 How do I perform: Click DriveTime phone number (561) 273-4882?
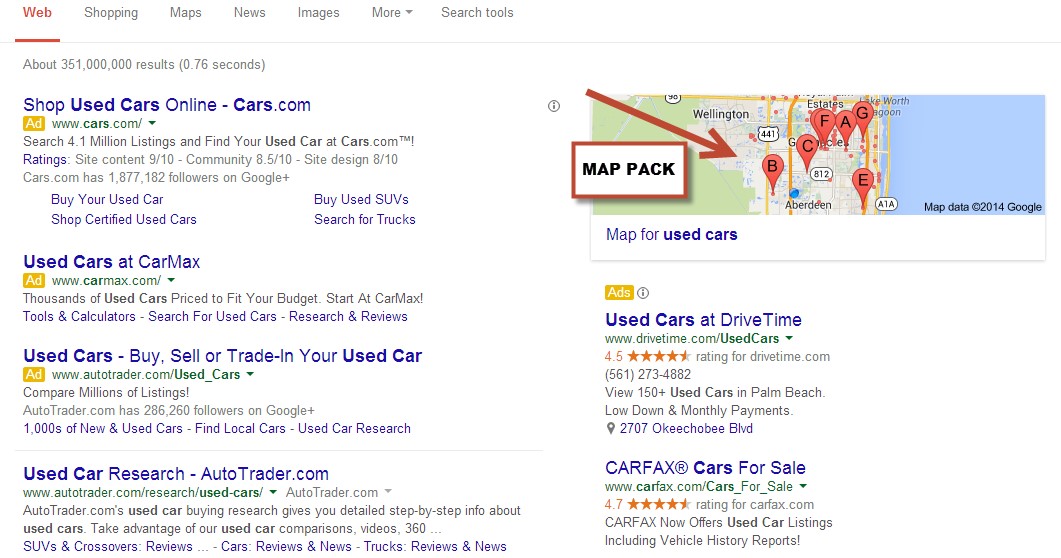[648, 375]
